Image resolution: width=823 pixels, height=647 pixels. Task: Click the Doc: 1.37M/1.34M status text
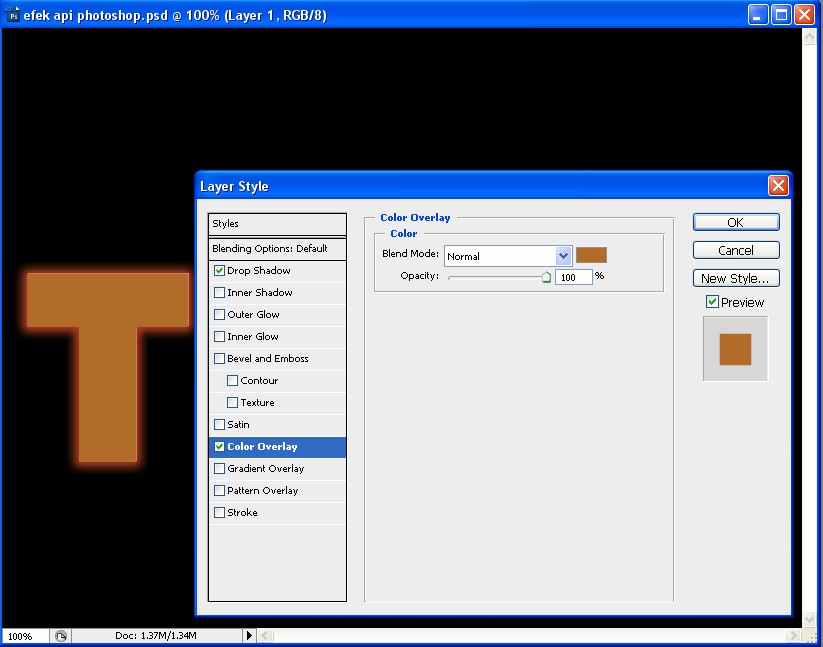click(155, 635)
